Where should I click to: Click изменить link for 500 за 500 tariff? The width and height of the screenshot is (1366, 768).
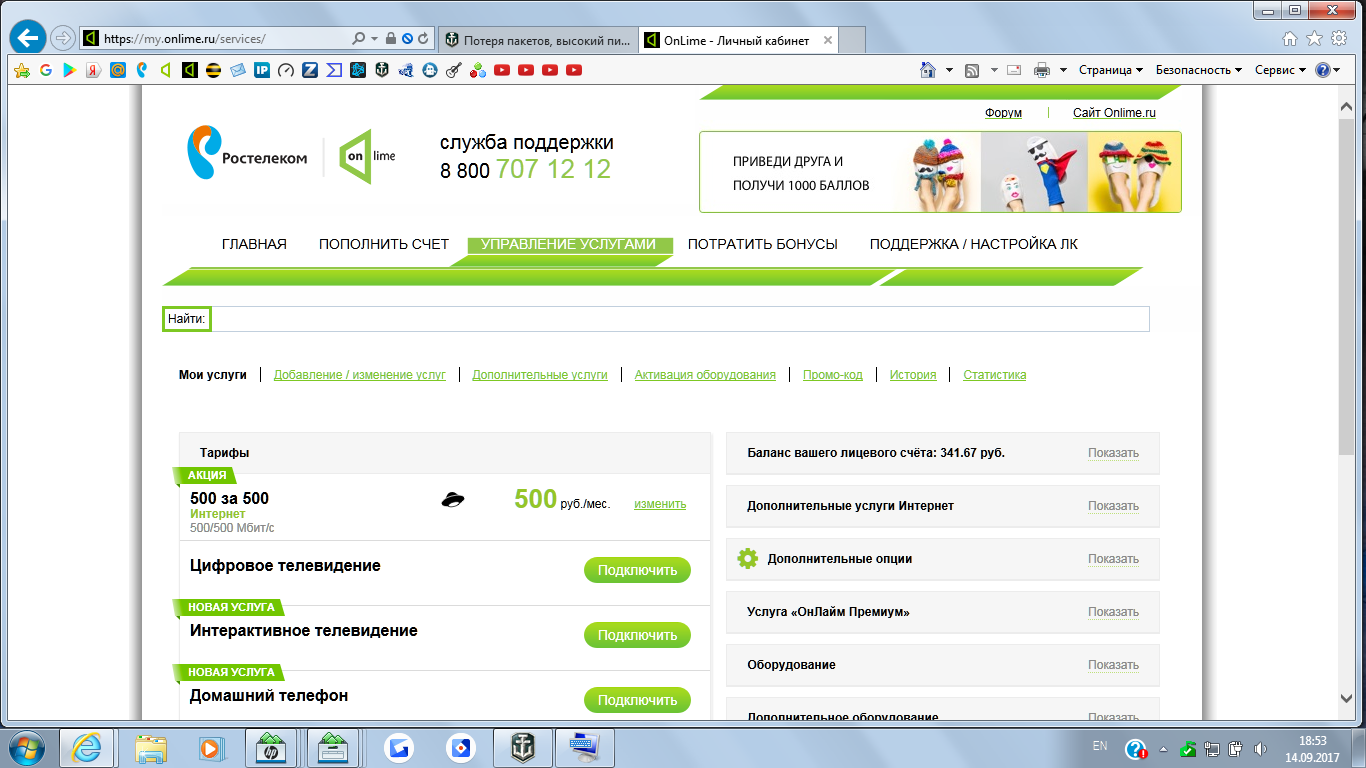660,504
